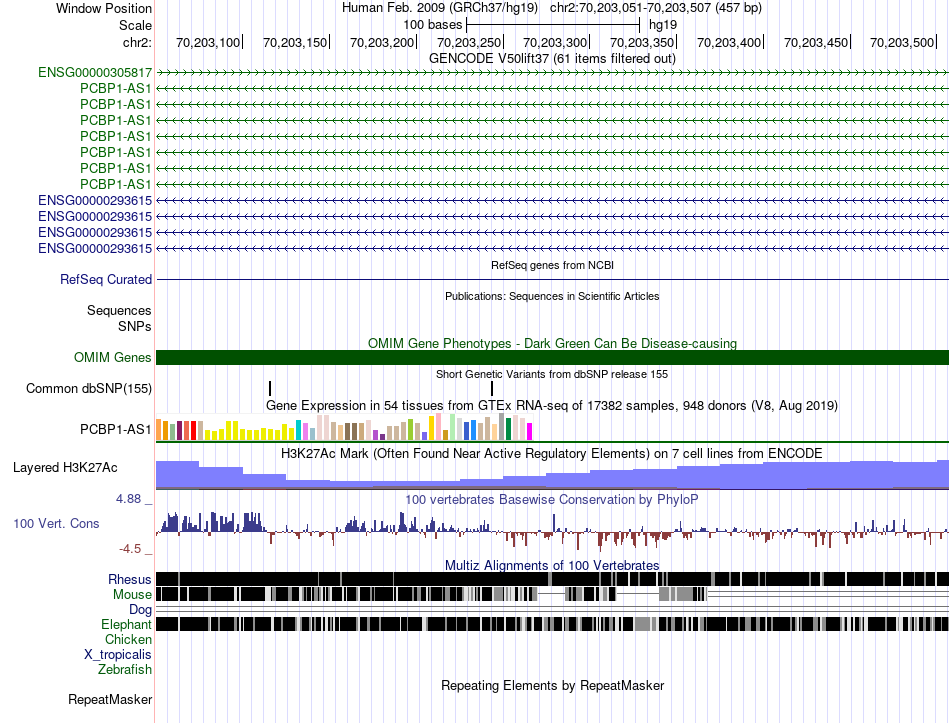Click the Dog species label
Screen dimensions: 950x723
141,610
